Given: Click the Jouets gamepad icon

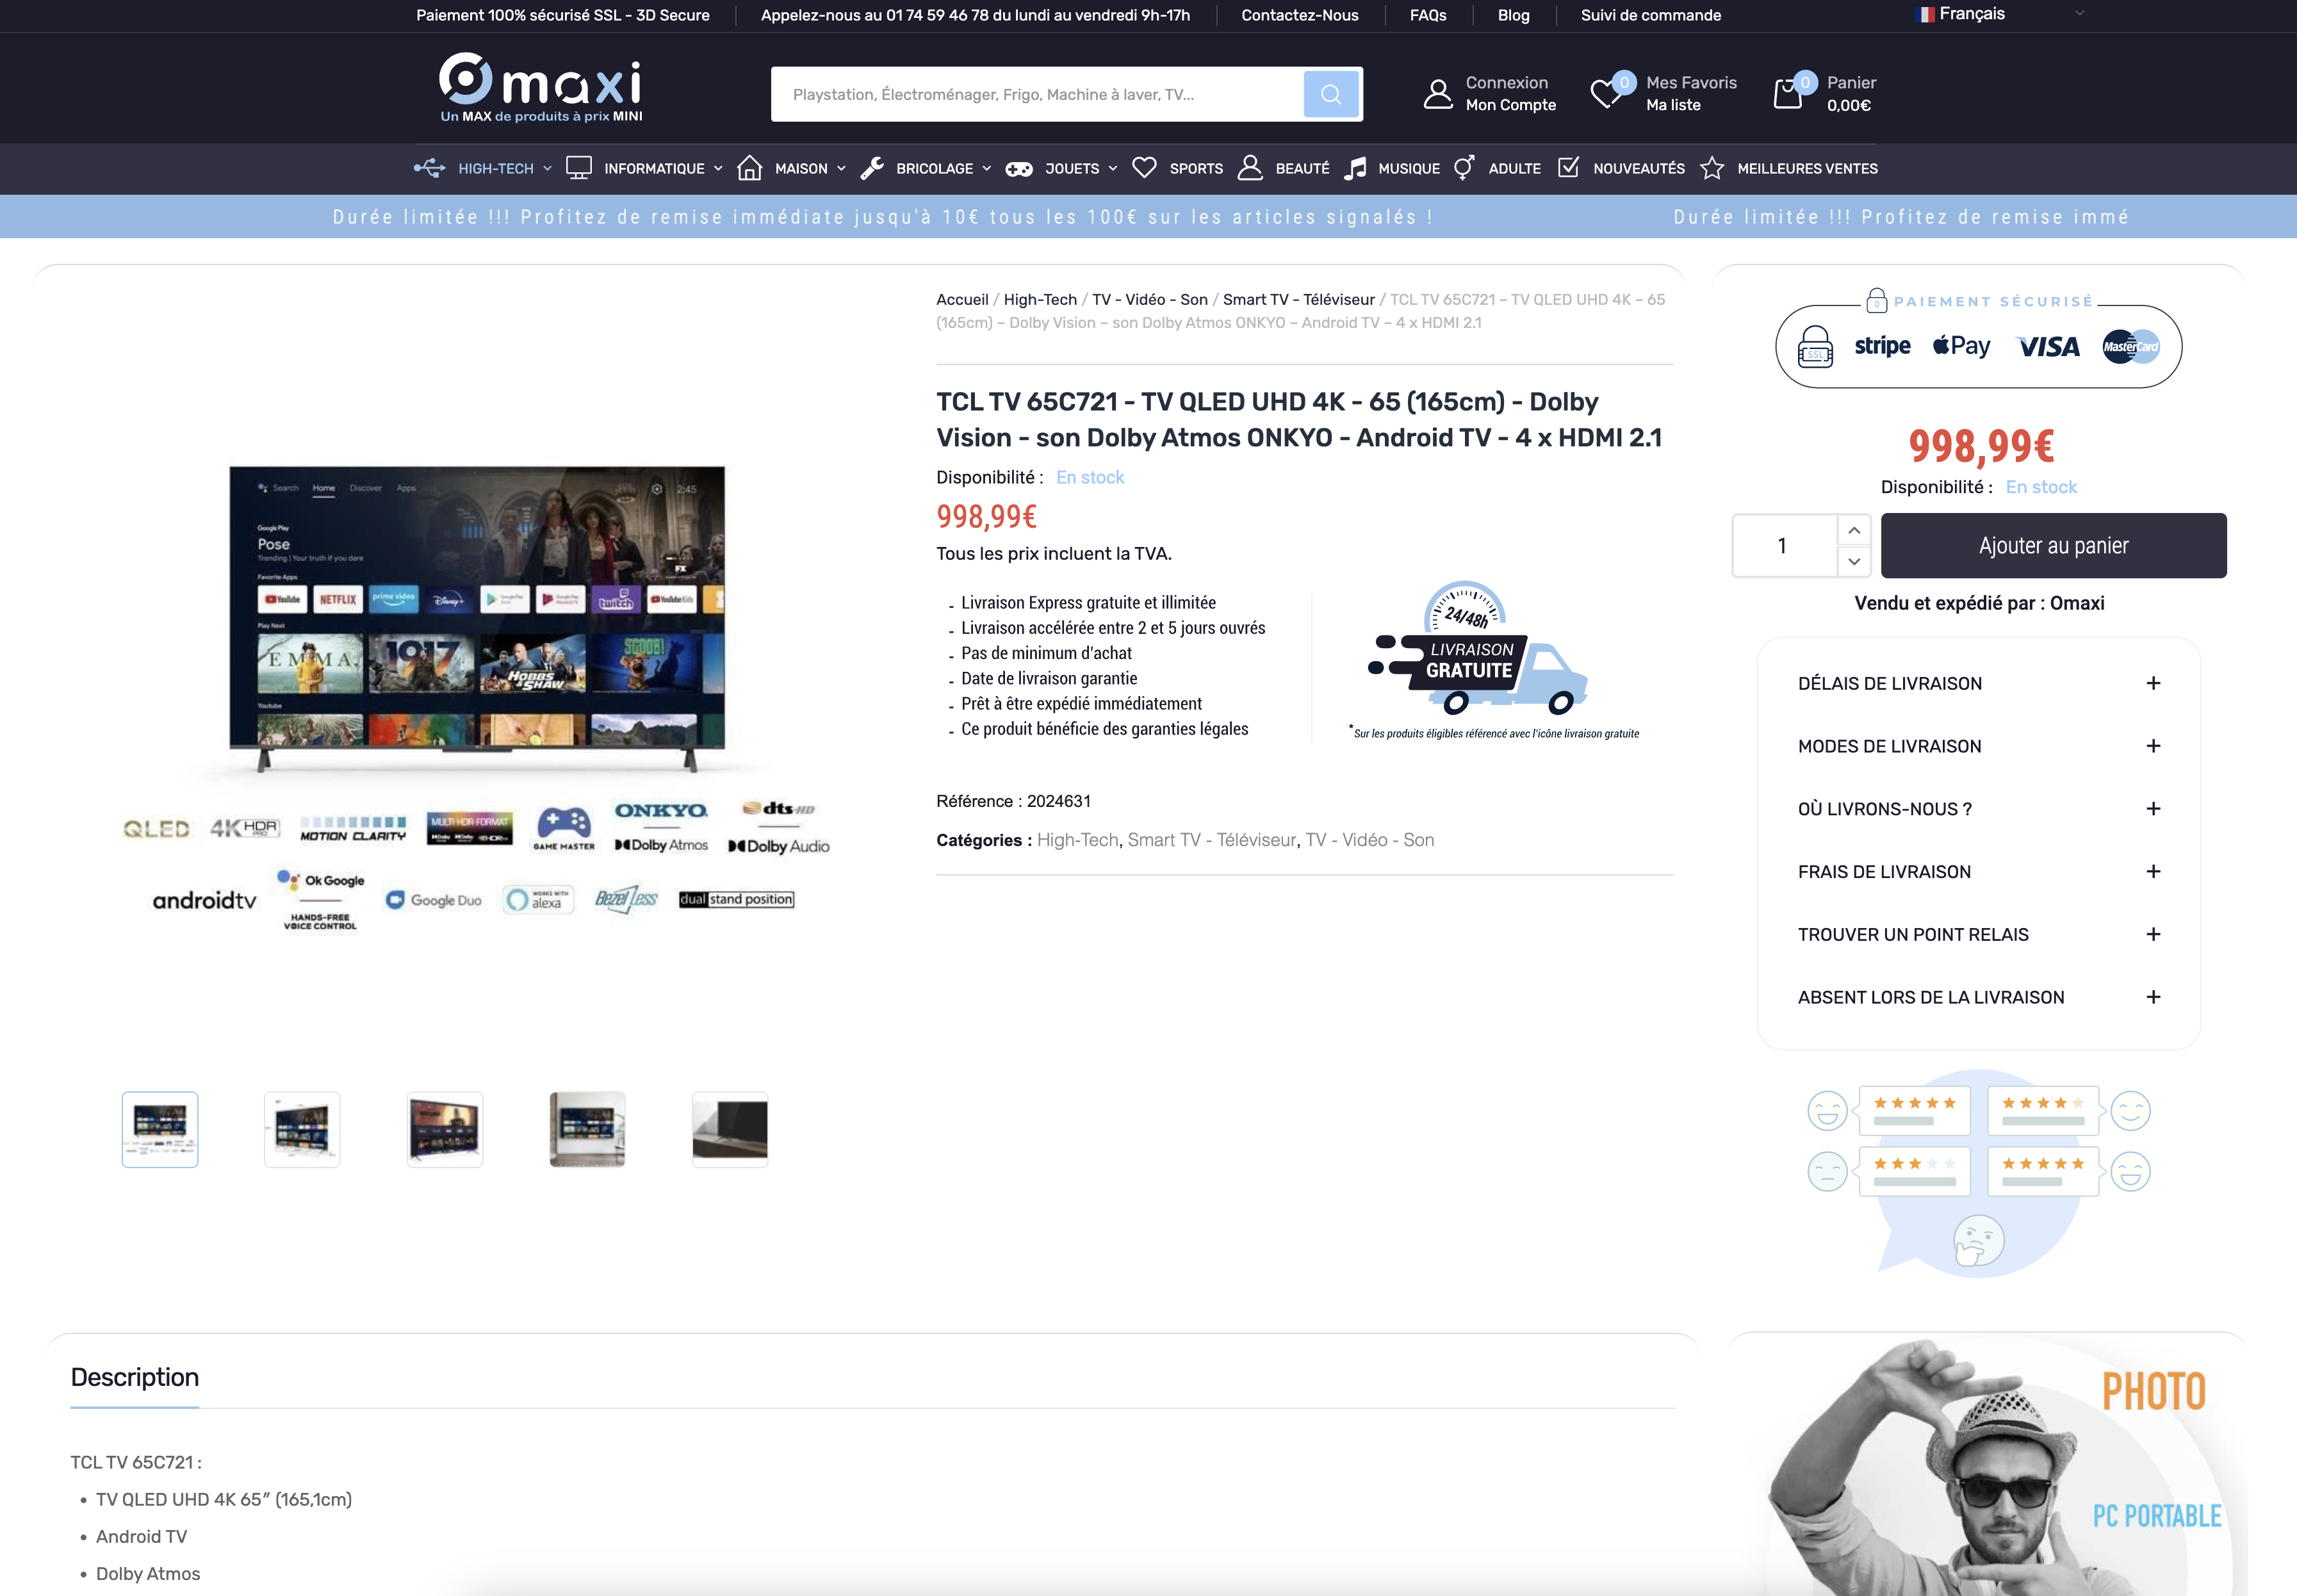Looking at the screenshot, I should [x=1019, y=169].
